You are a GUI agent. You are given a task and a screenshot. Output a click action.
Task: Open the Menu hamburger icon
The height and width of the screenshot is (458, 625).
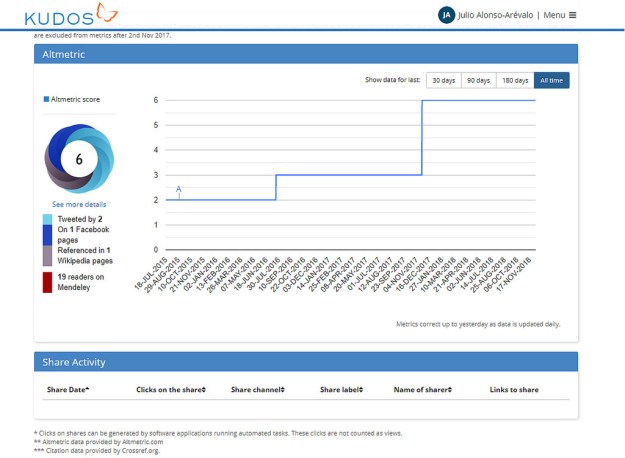tap(573, 15)
